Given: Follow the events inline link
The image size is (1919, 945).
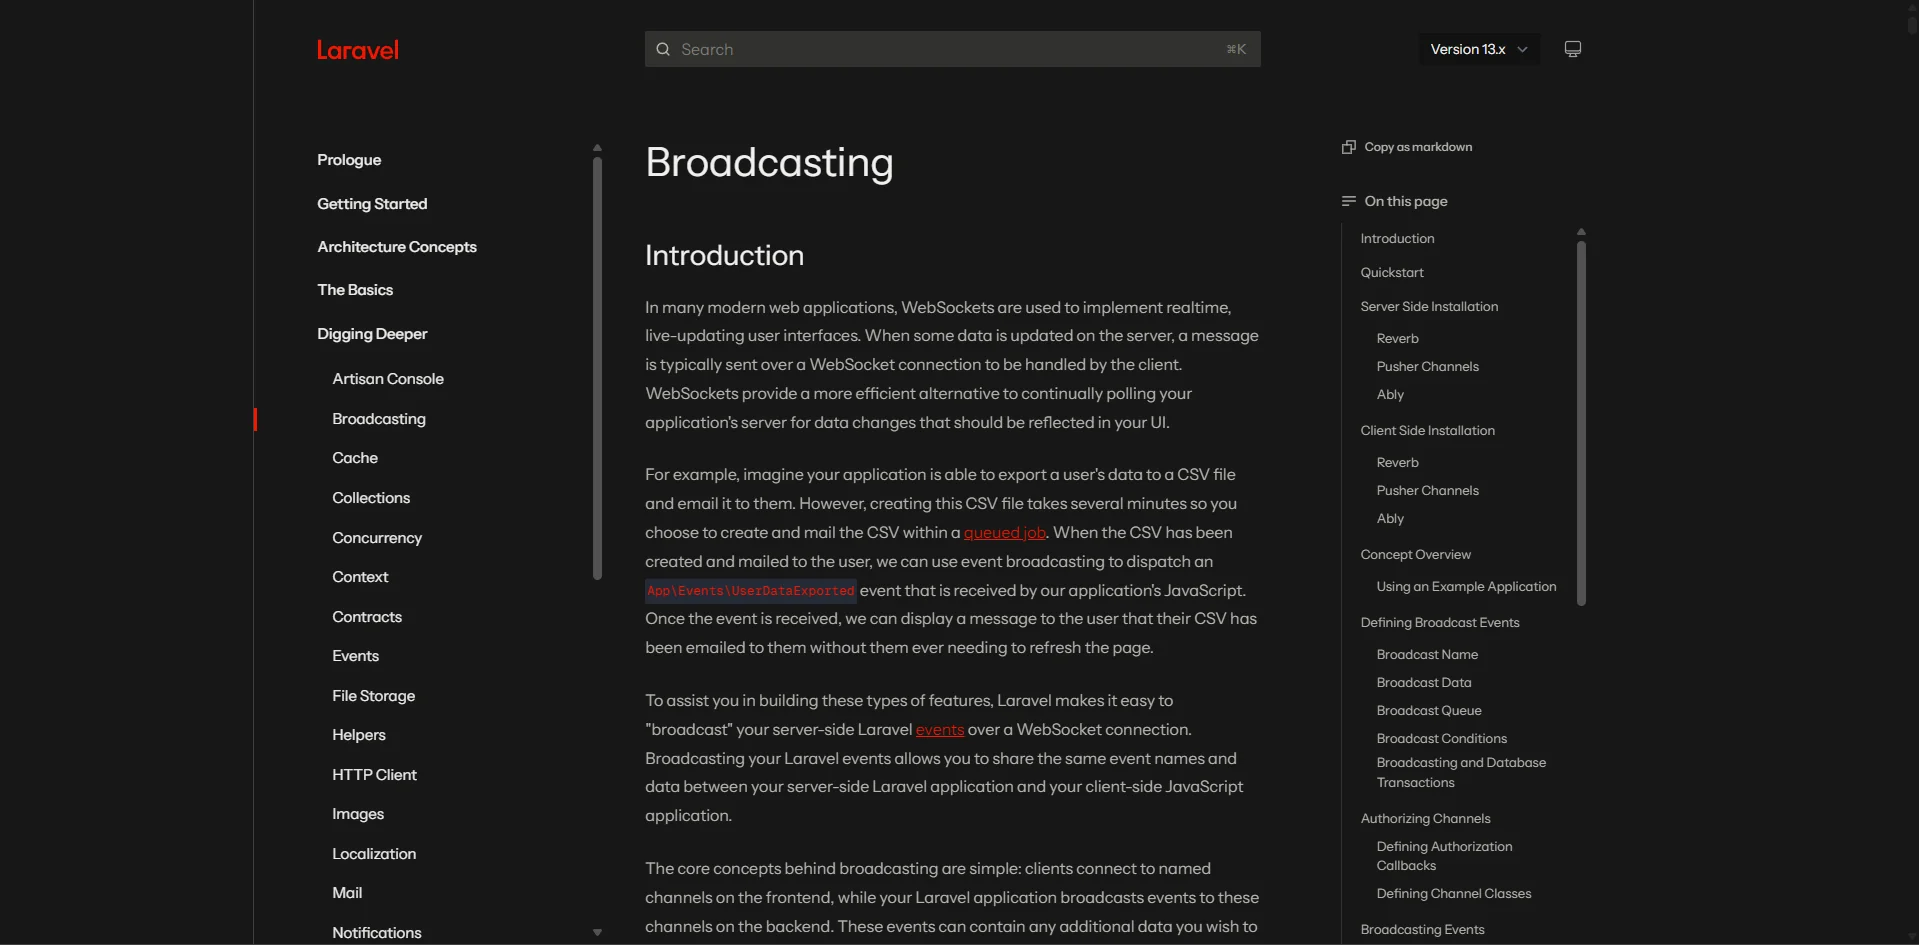Looking at the screenshot, I should pyautogui.click(x=940, y=730).
